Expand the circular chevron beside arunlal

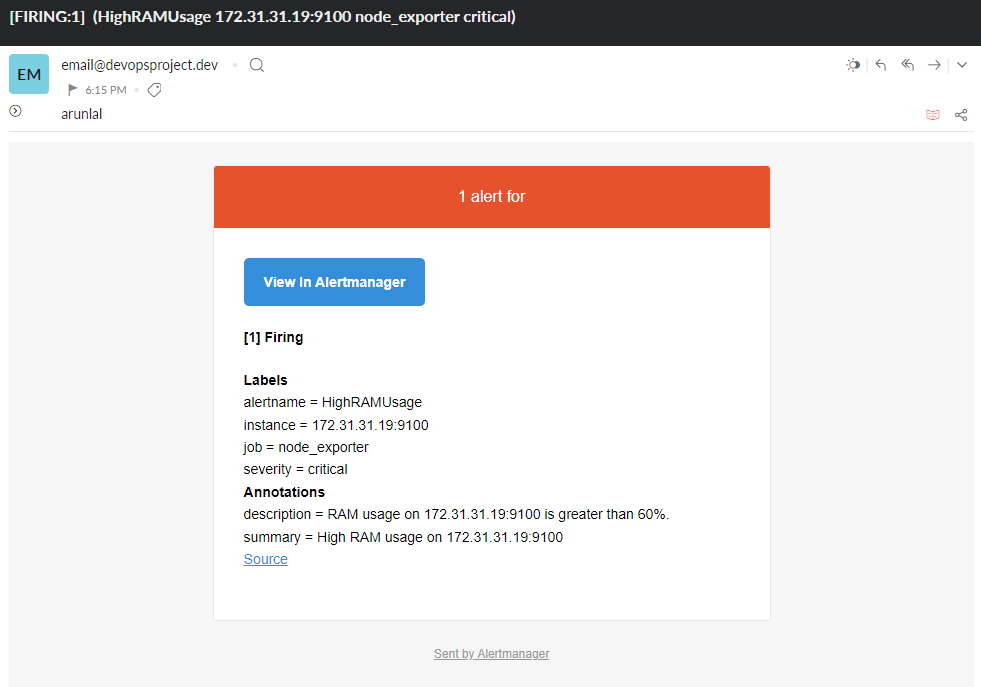click(14, 111)
